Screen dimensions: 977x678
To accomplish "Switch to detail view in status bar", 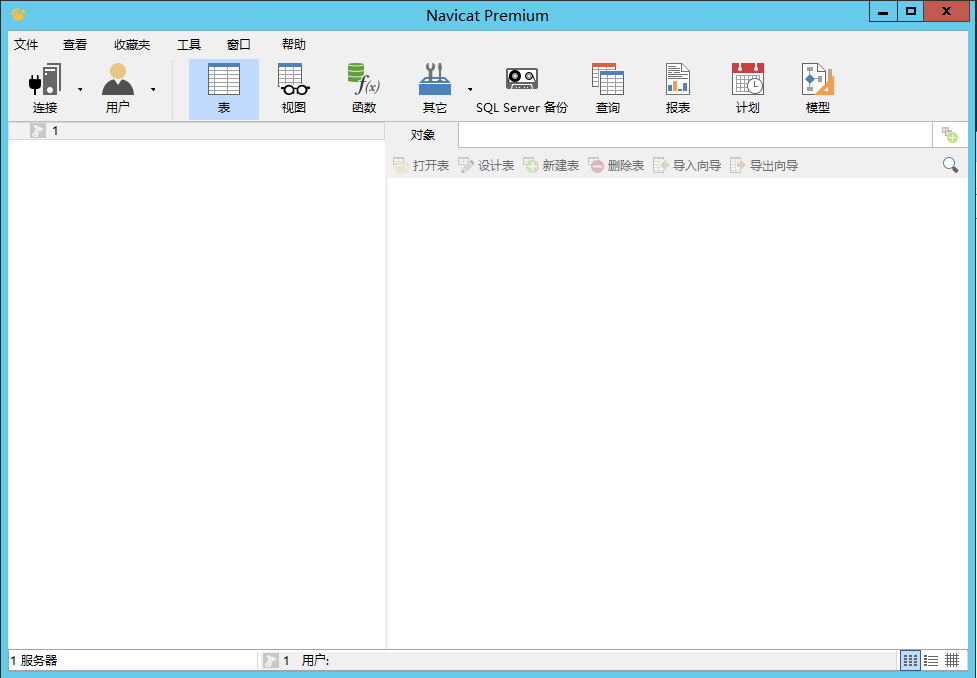I will tap(931, 660).
